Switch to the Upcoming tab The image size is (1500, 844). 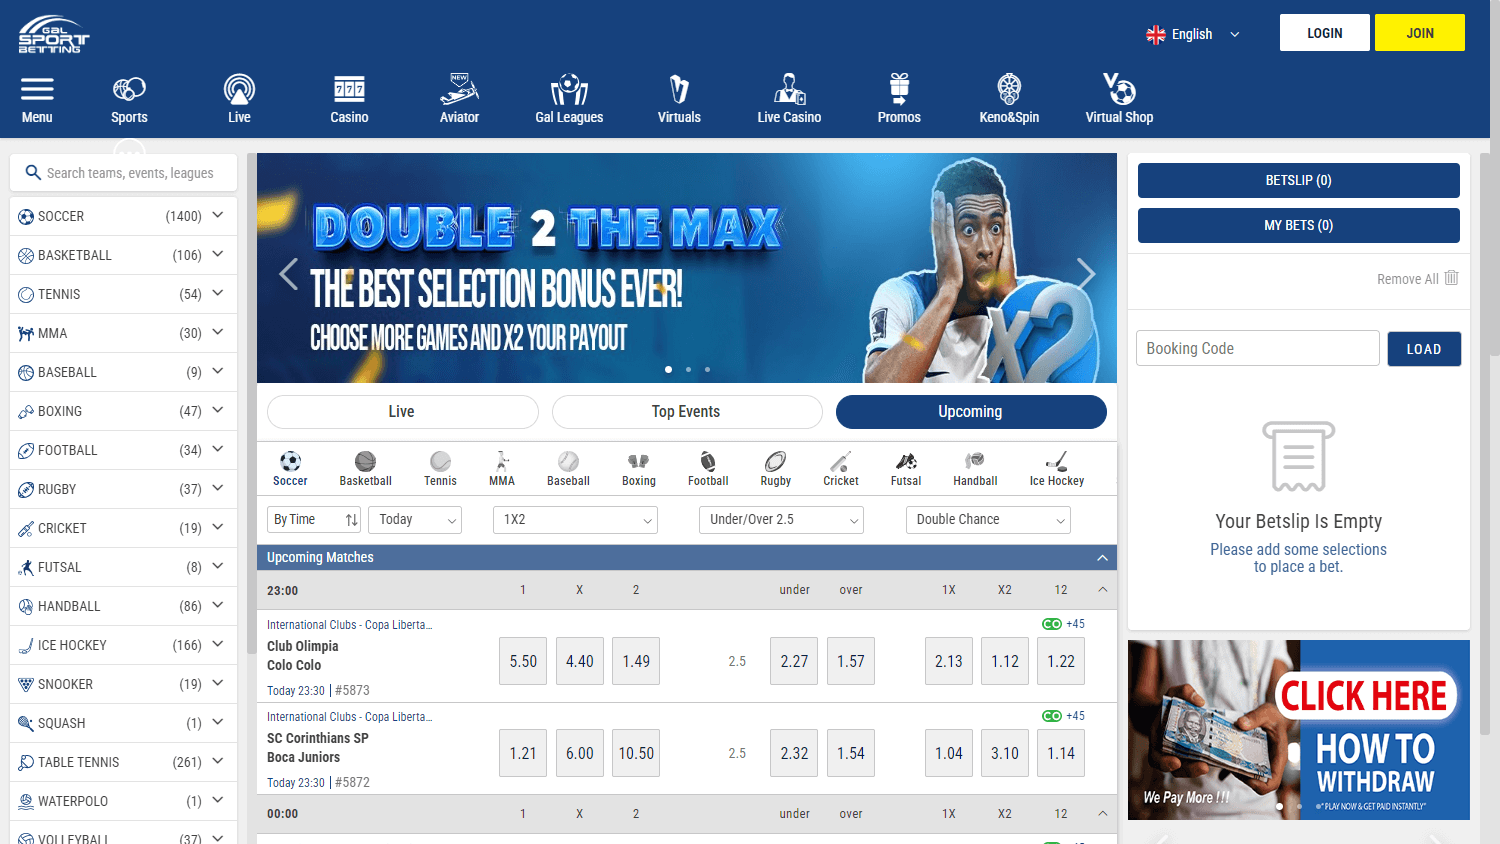pyautogui.click(x=971, y=412)
